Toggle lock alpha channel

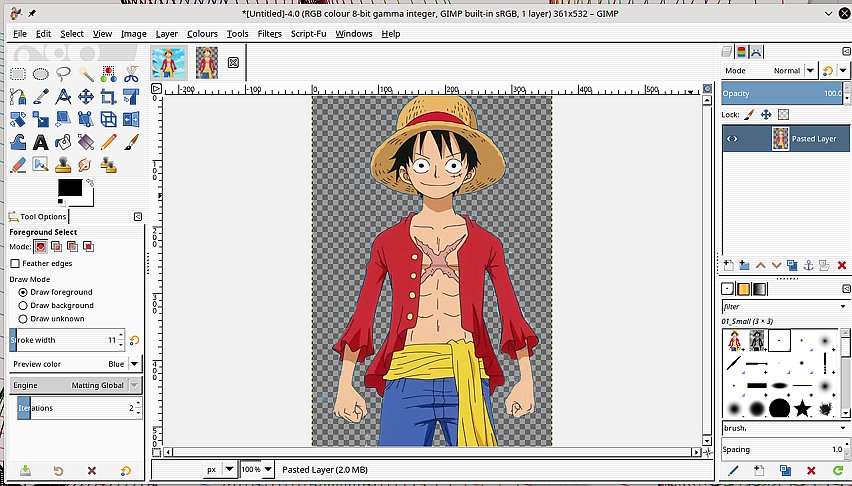click(783, 115)
